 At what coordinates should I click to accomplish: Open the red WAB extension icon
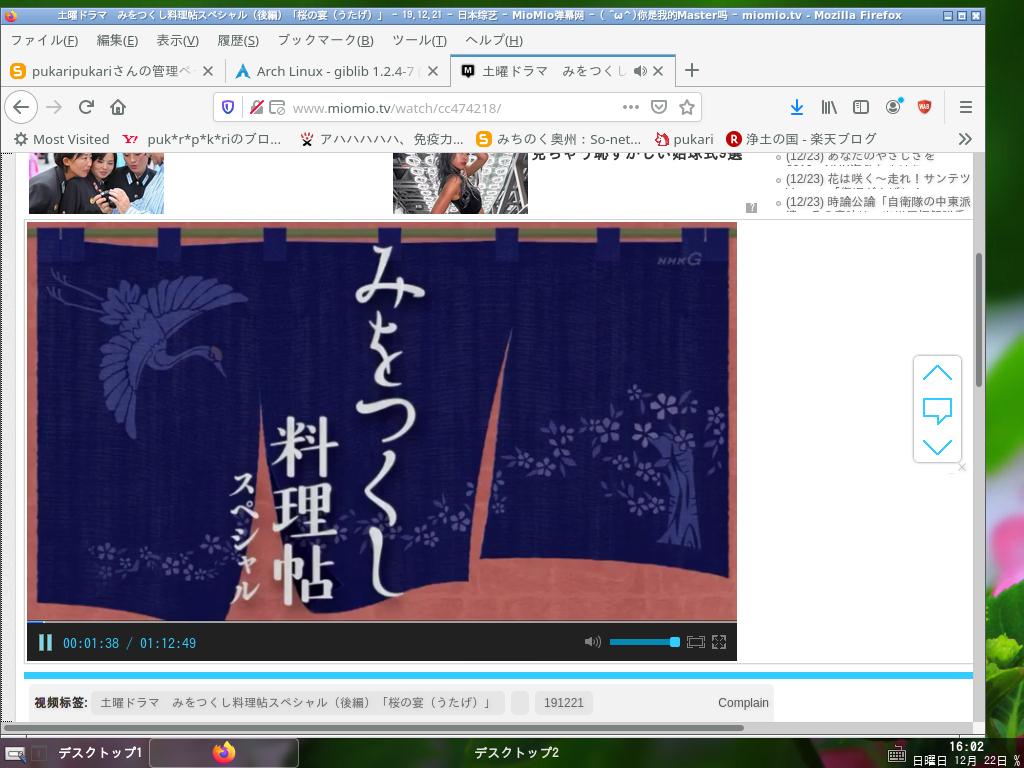coord(925,107)
